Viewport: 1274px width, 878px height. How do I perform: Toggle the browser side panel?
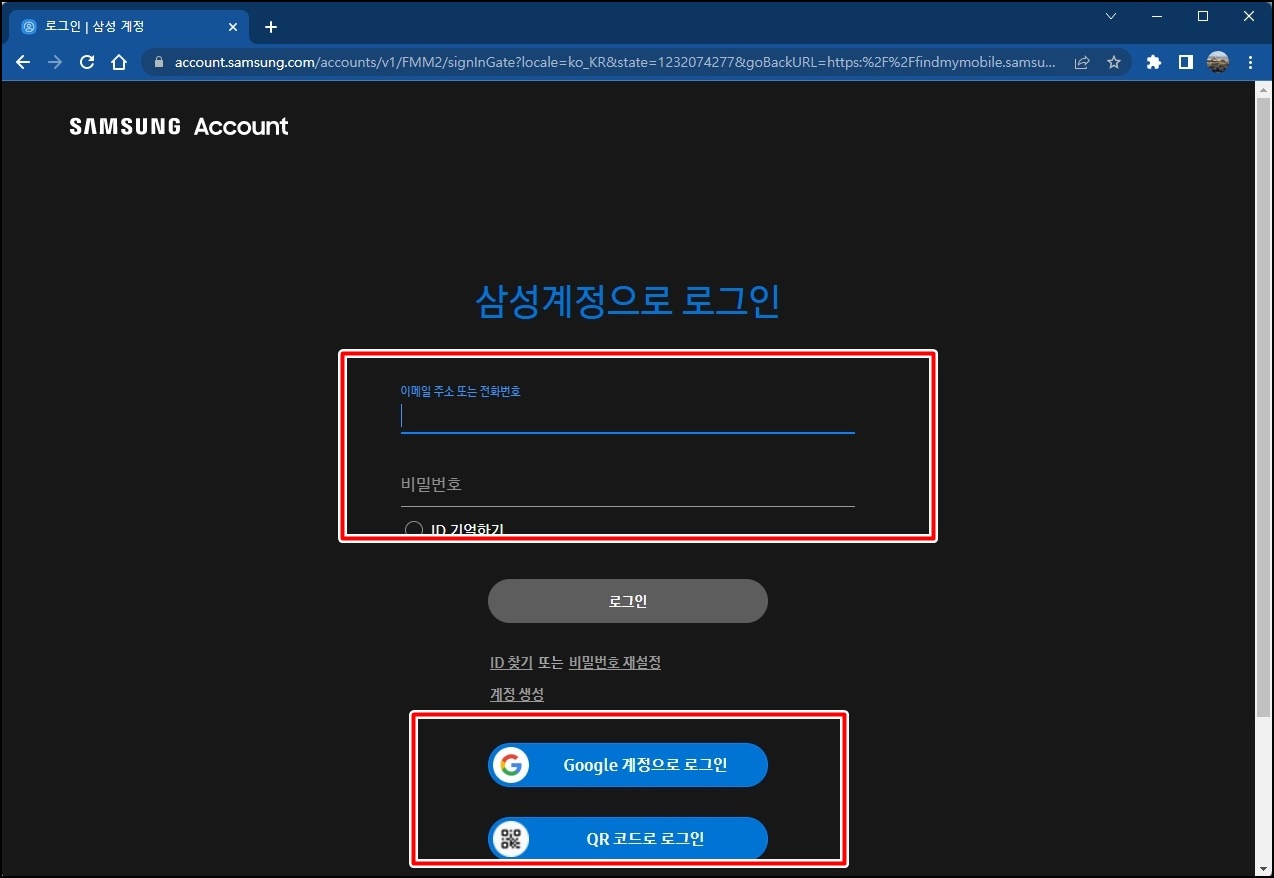(1185, 62)
